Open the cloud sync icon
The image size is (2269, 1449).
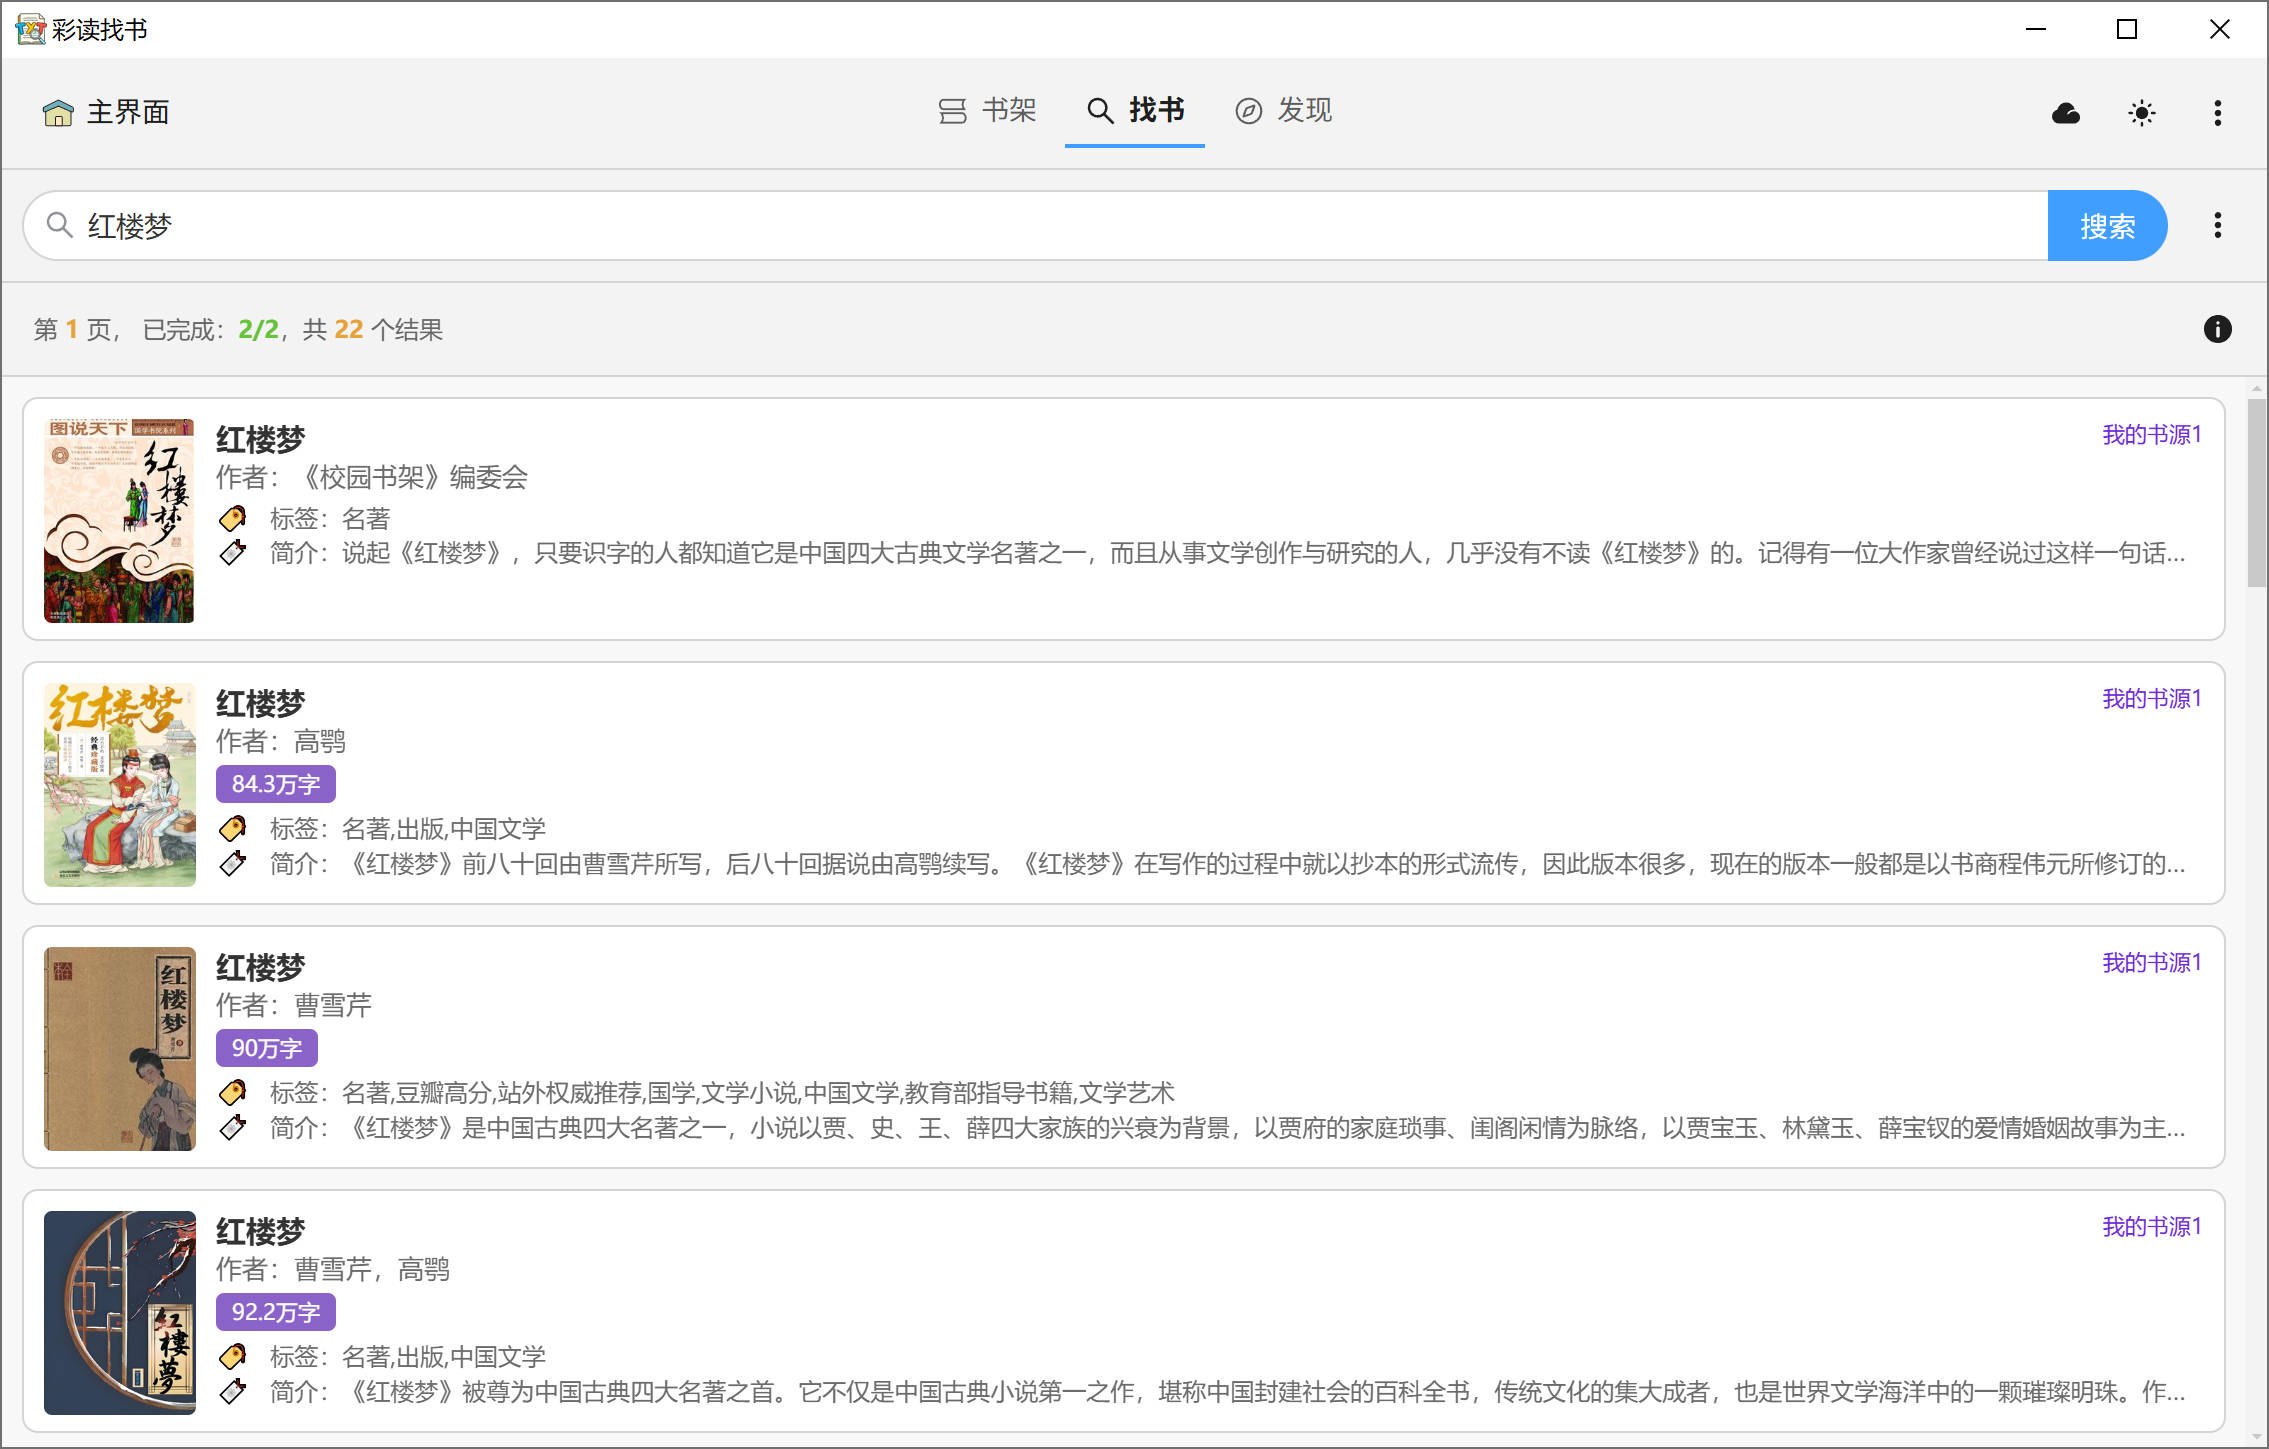click(2066, 113)
